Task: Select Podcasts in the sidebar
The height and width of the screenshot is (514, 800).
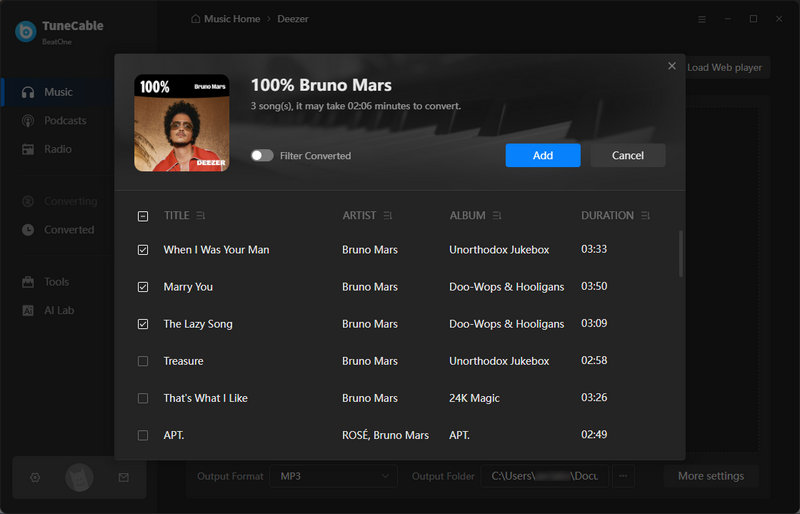Action: (65, 121)
